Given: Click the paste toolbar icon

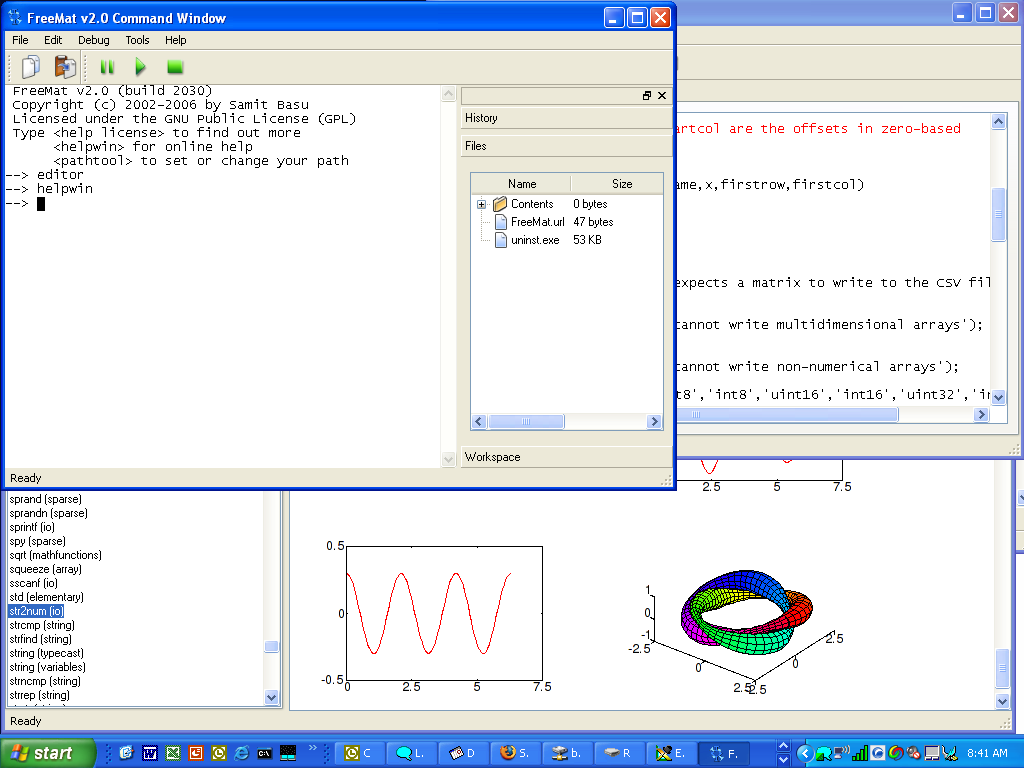Looking at the screenshot, I should [x=65, y=67].
